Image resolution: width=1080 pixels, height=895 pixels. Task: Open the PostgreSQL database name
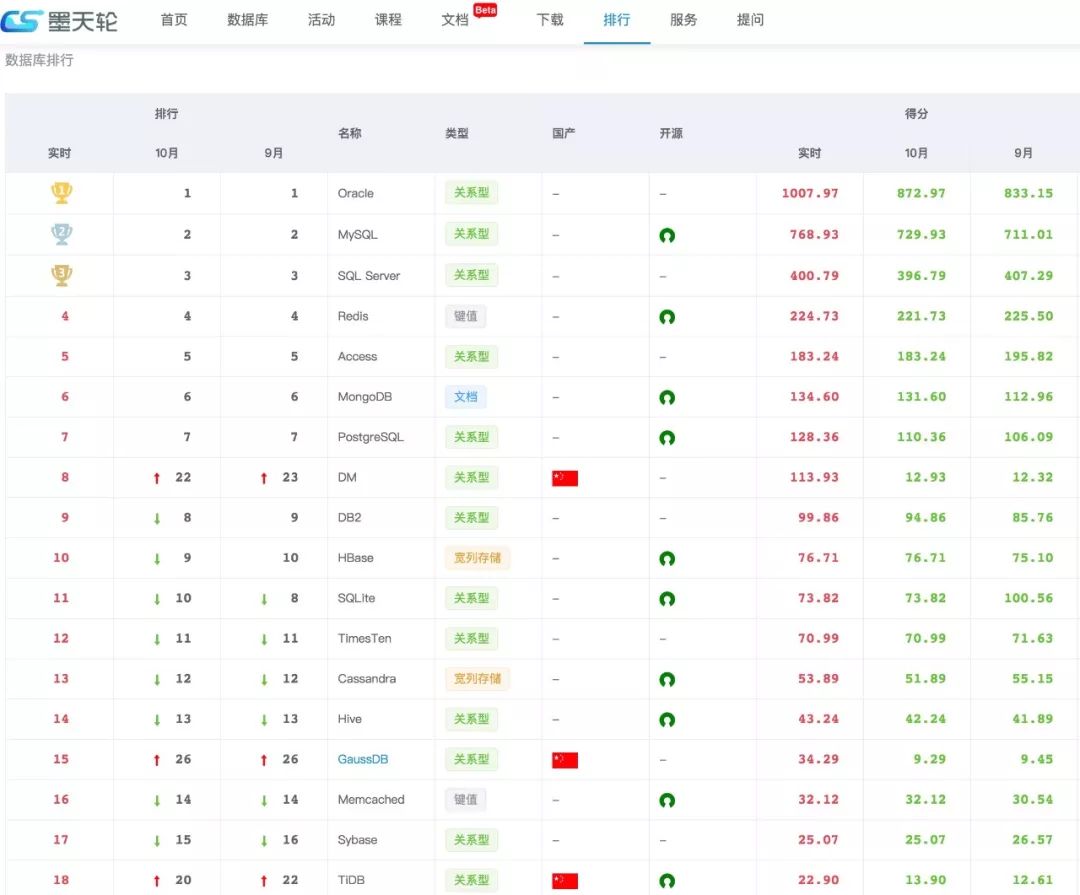[x=371, y=437]
